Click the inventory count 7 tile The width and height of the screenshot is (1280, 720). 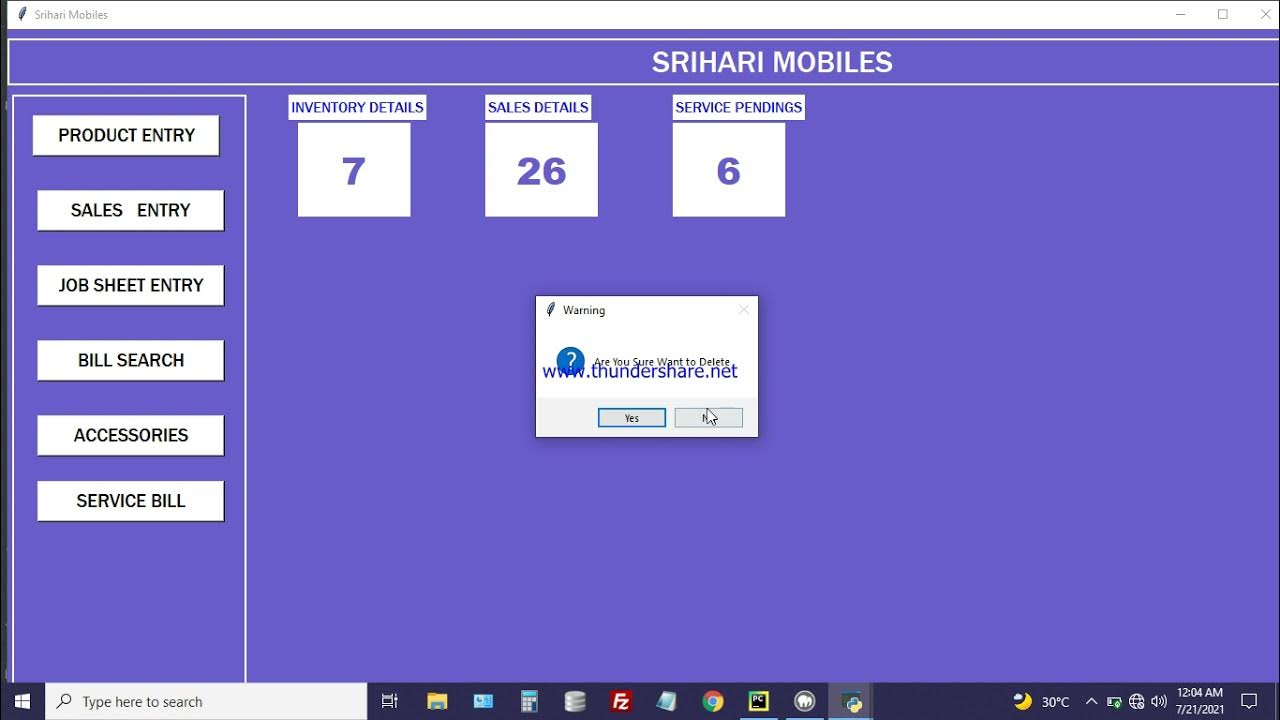pyautogui.click(x=354, y=170)
